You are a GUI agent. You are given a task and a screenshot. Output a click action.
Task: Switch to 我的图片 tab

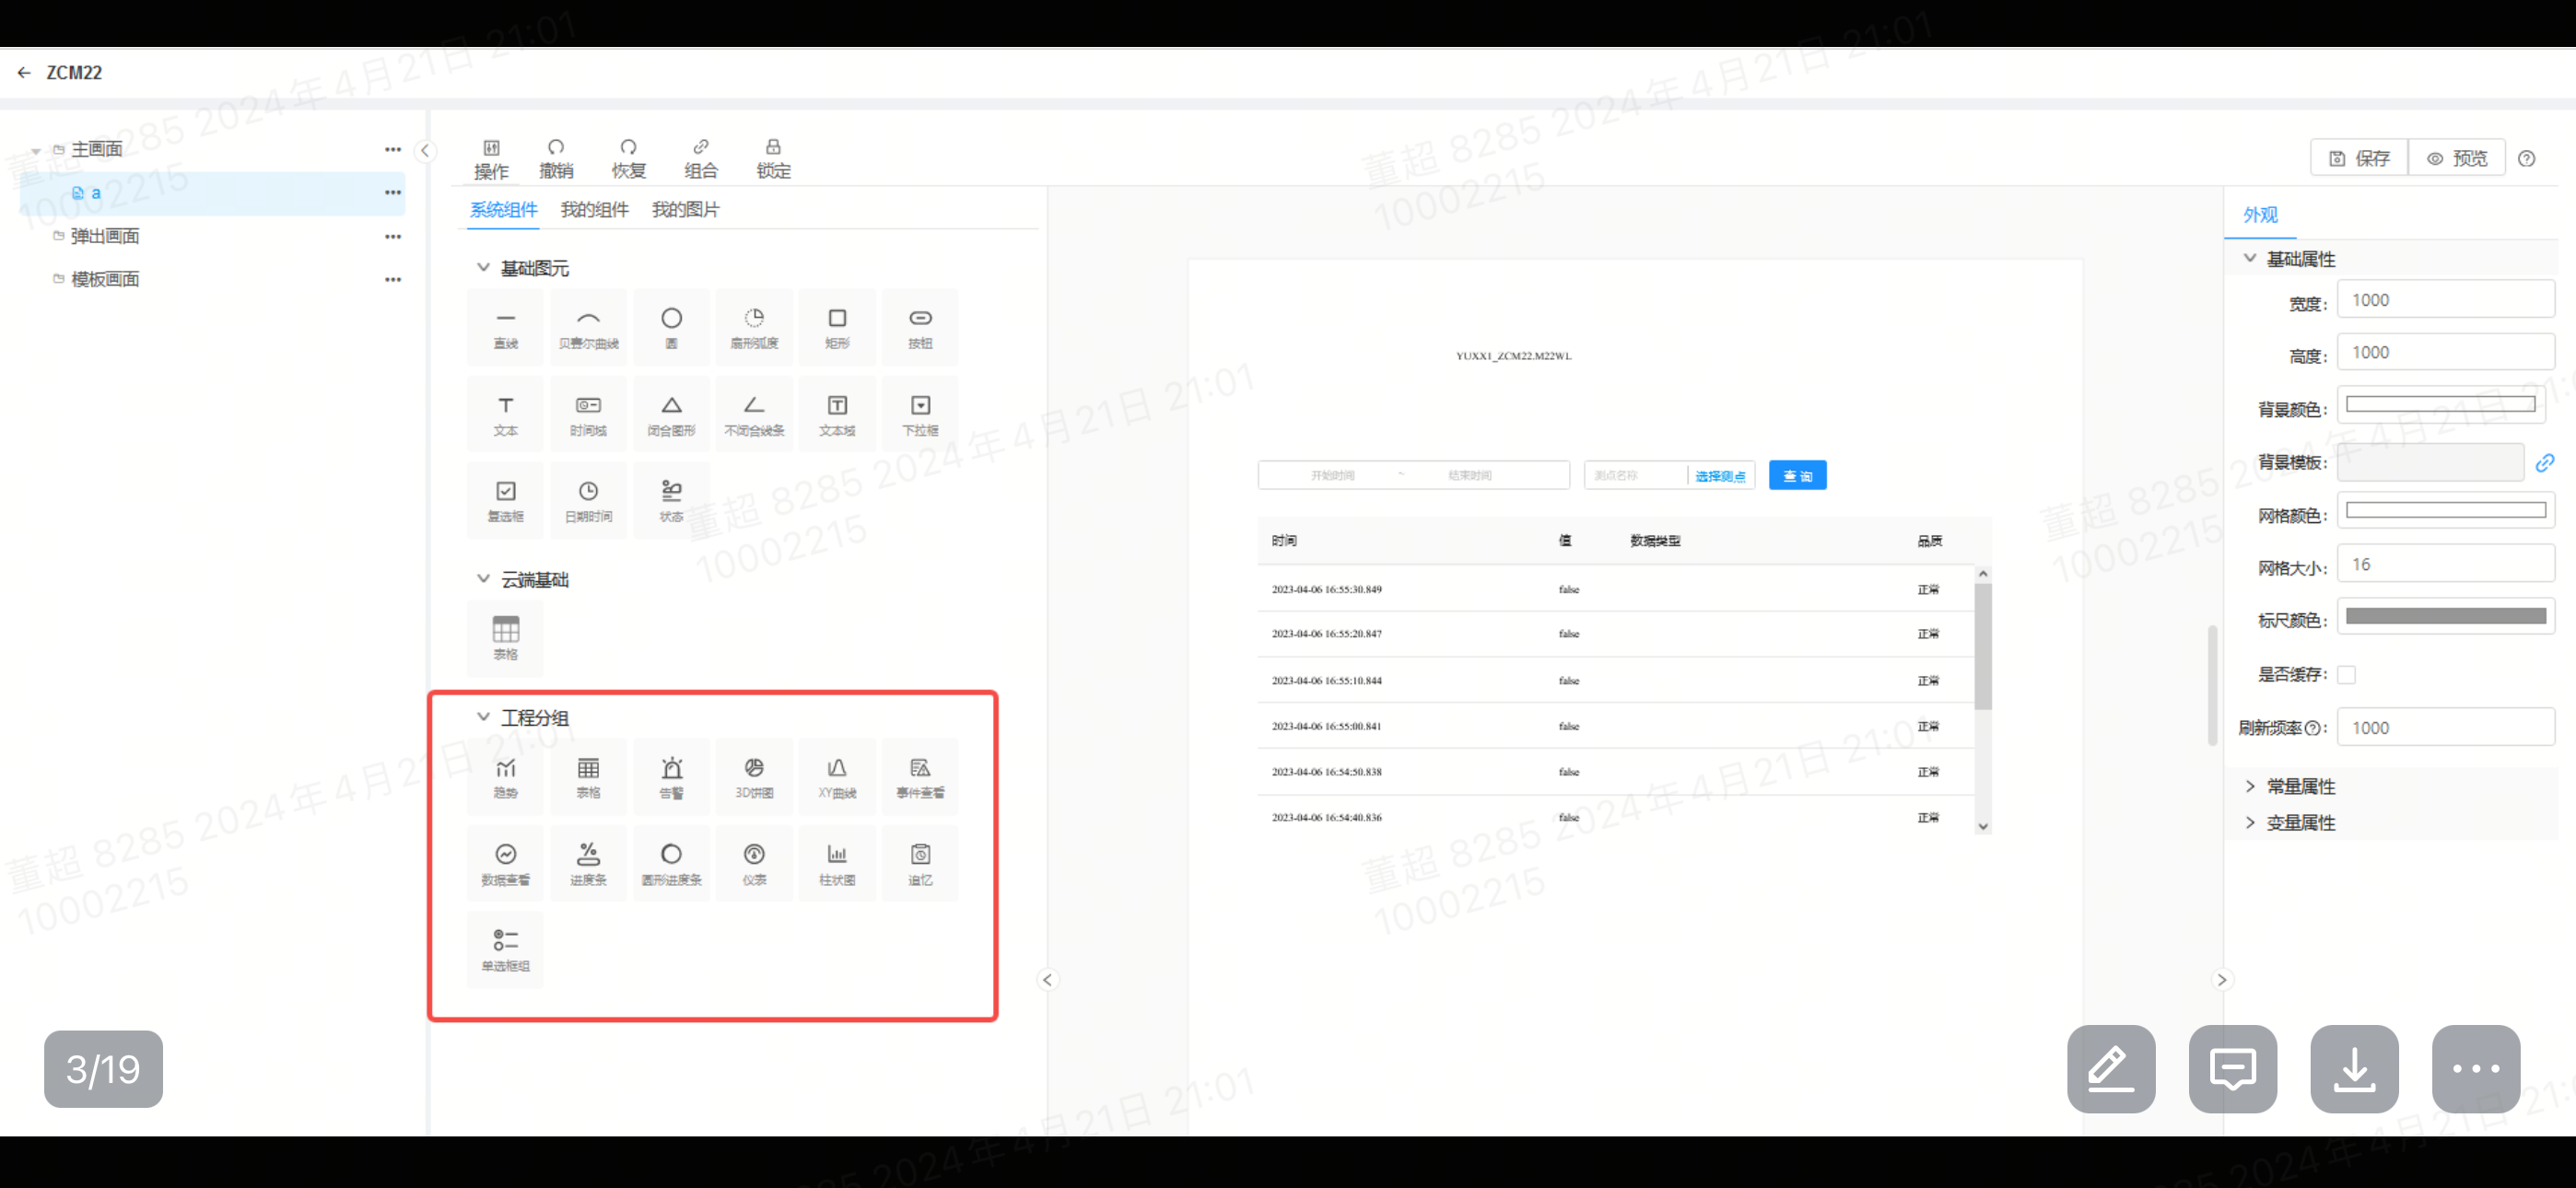point(686,210)
